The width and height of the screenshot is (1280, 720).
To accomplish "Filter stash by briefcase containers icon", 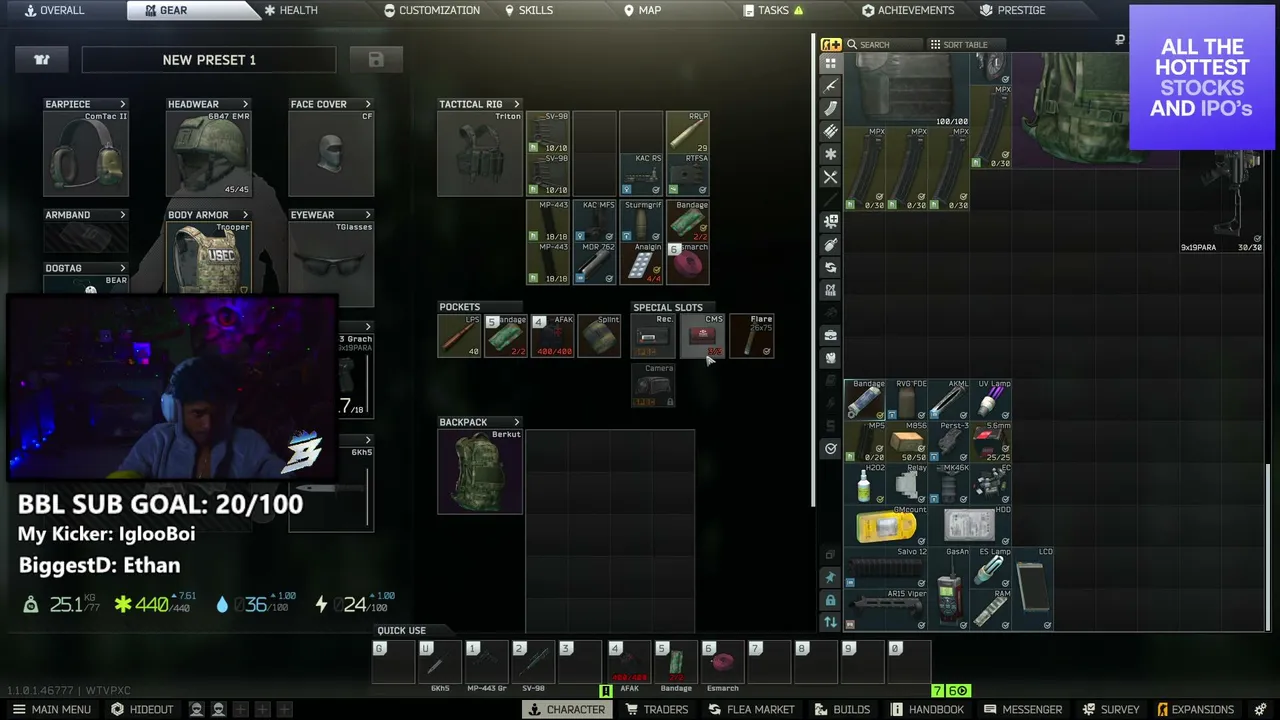I will 830,335.
